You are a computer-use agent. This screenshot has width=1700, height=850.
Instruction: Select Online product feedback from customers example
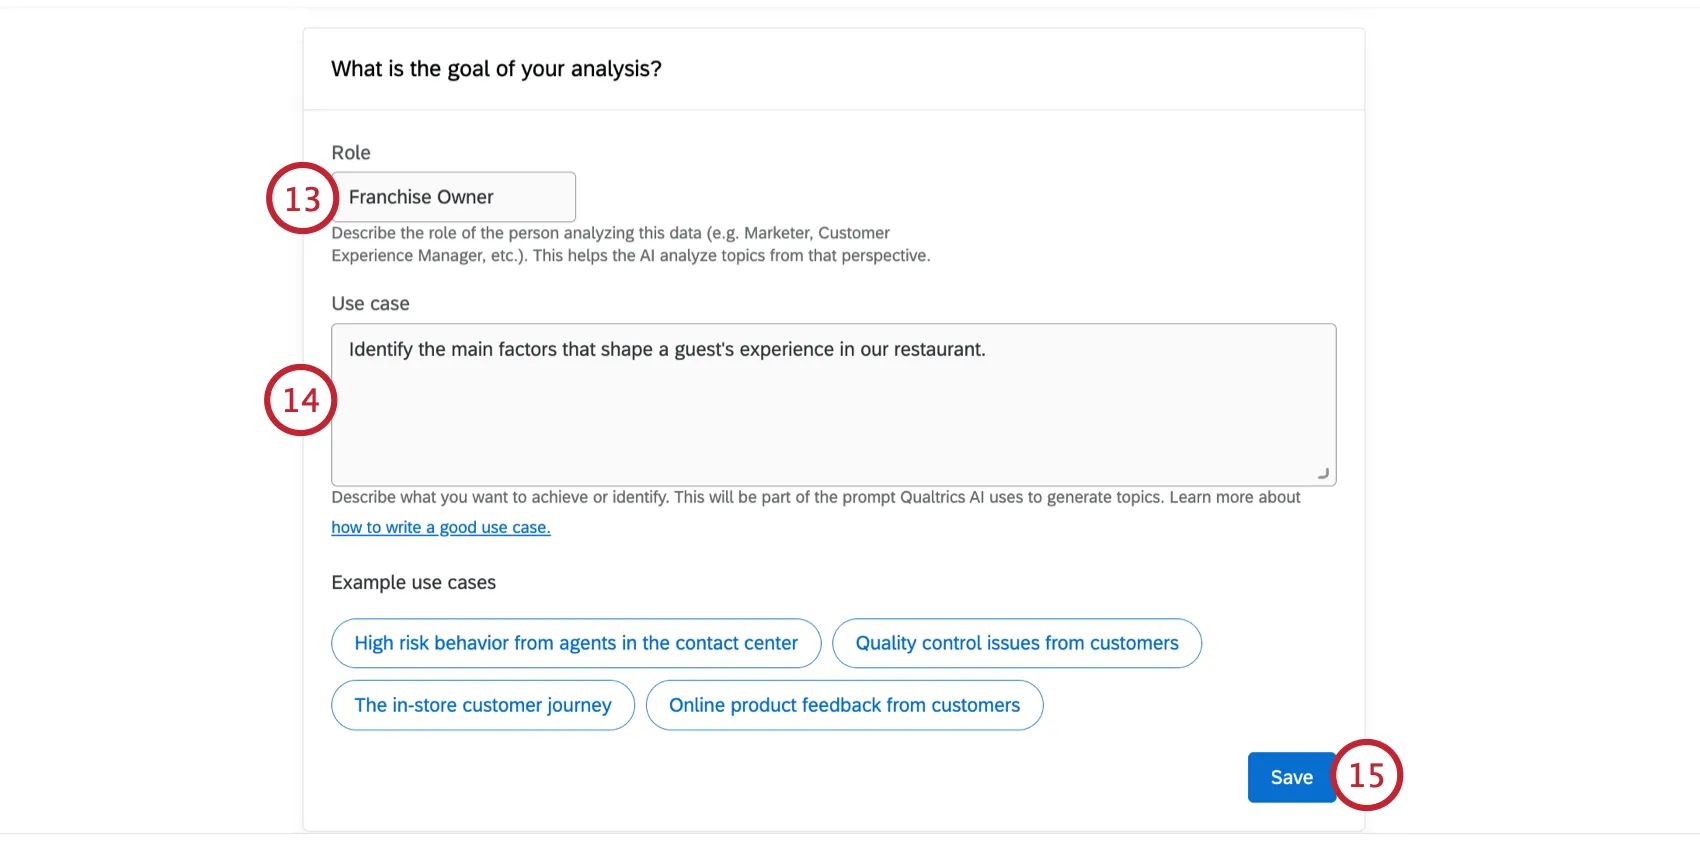click(844, 705)
